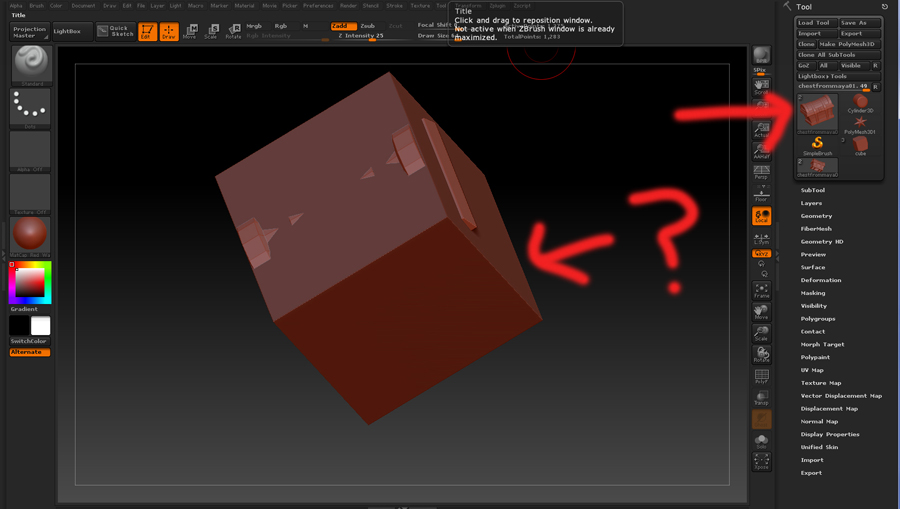This screenshot has height=509, width=900.
Task: Click the Move hand icon in right shelf
Action: [762, 312]
